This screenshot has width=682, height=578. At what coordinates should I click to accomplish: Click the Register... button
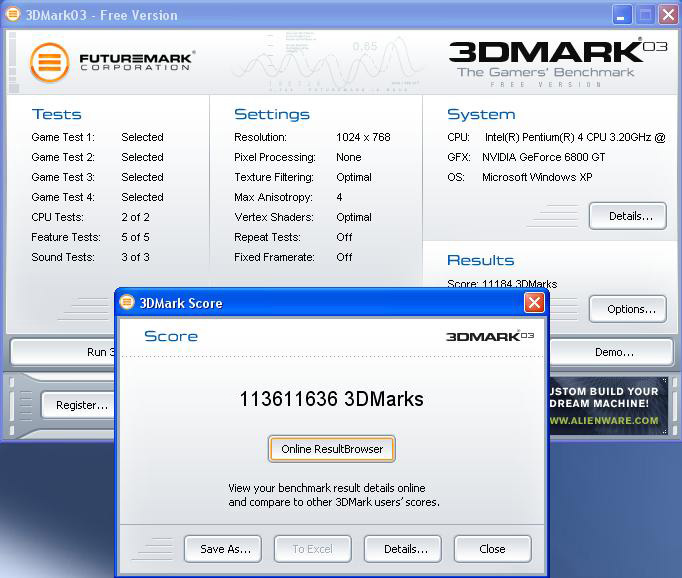[x=81, y=405]
